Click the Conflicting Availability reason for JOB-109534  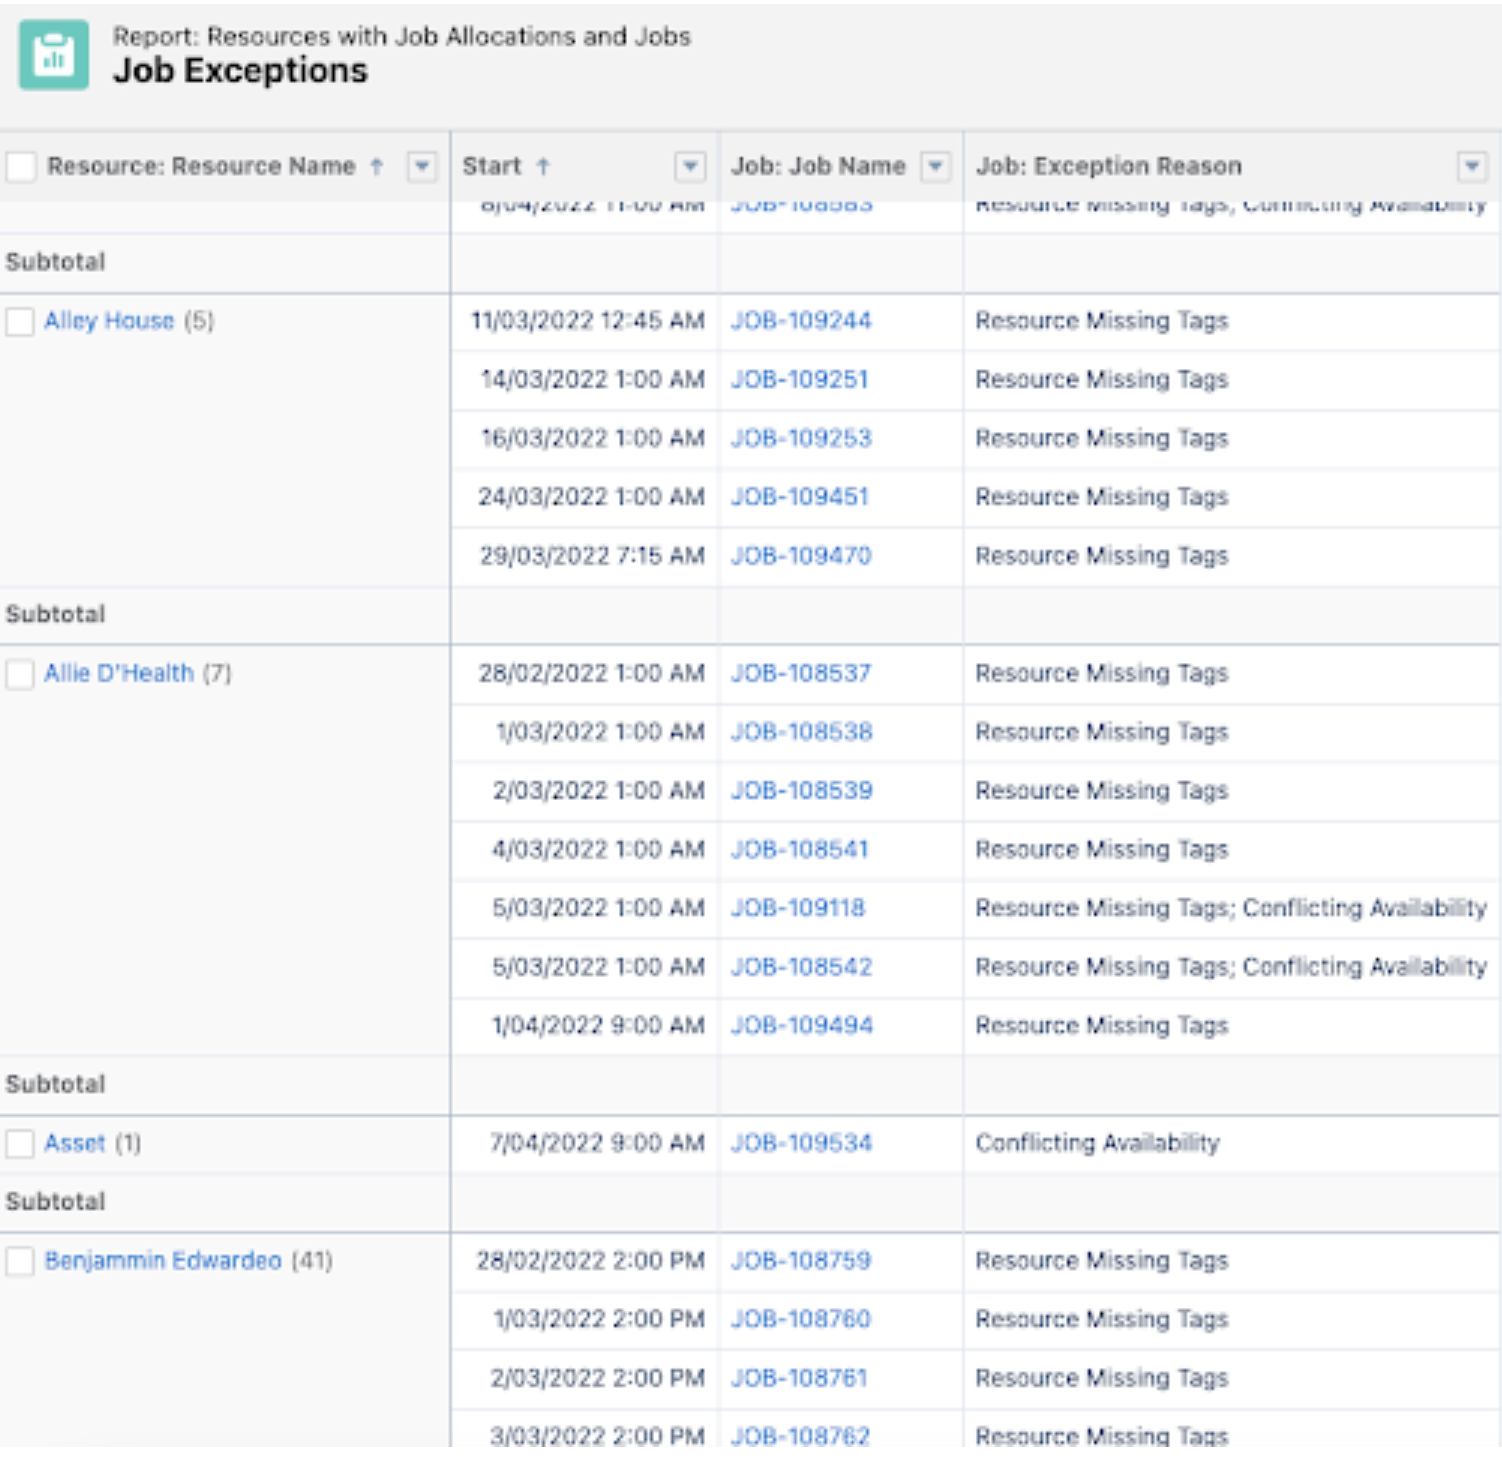pyautogui.click(x=1097, y=1143)
